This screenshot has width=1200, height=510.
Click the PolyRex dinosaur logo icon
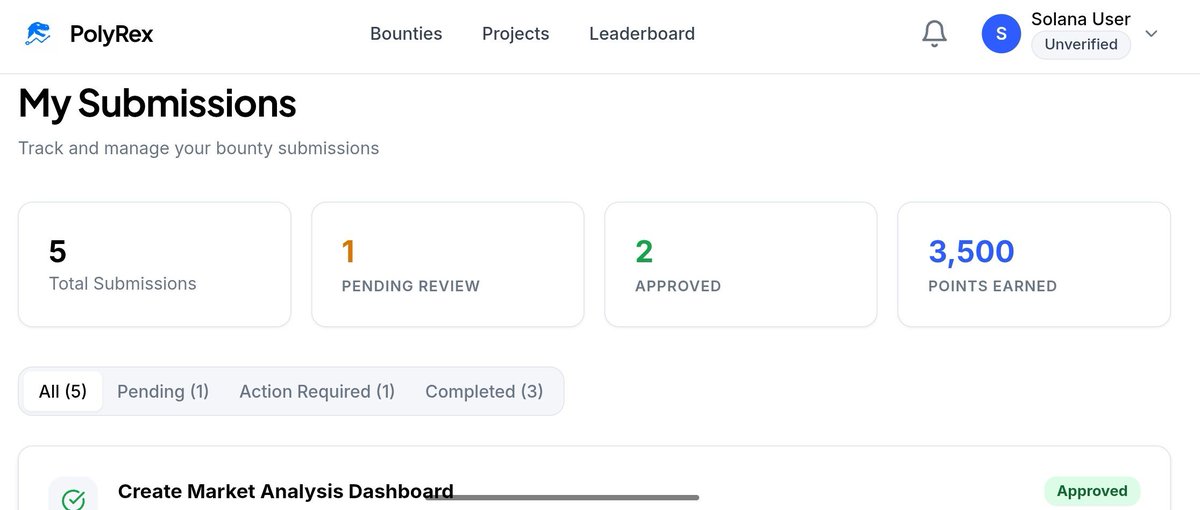coord(38,34)
